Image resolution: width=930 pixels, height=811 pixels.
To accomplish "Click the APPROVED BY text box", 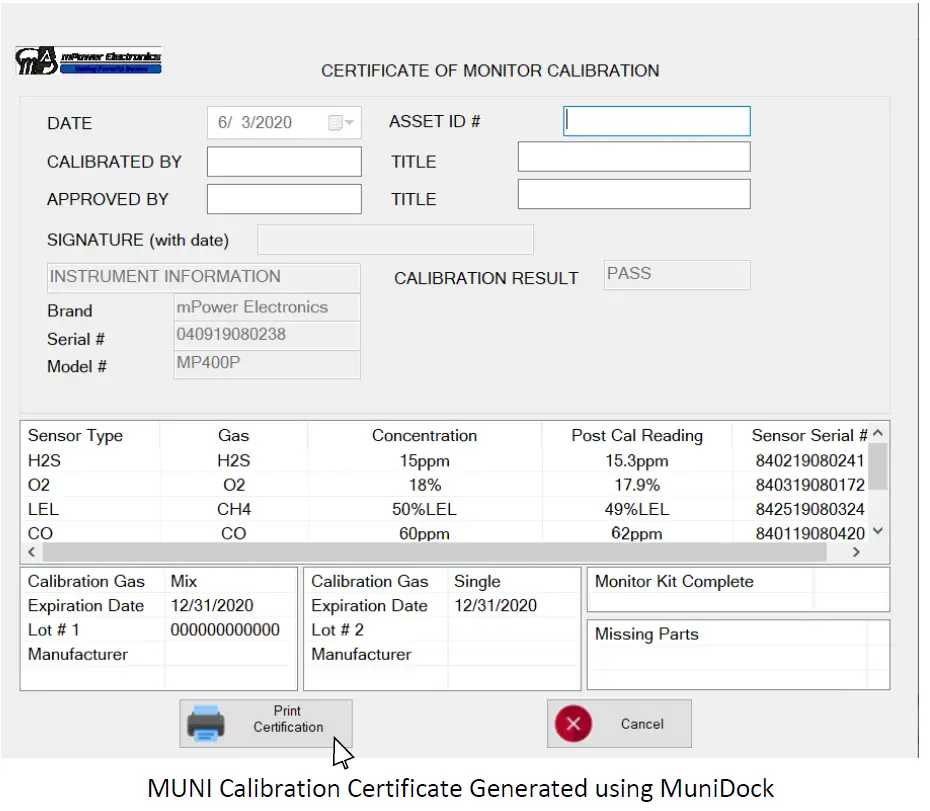I will pyautogui.click(x=283, y=198).
